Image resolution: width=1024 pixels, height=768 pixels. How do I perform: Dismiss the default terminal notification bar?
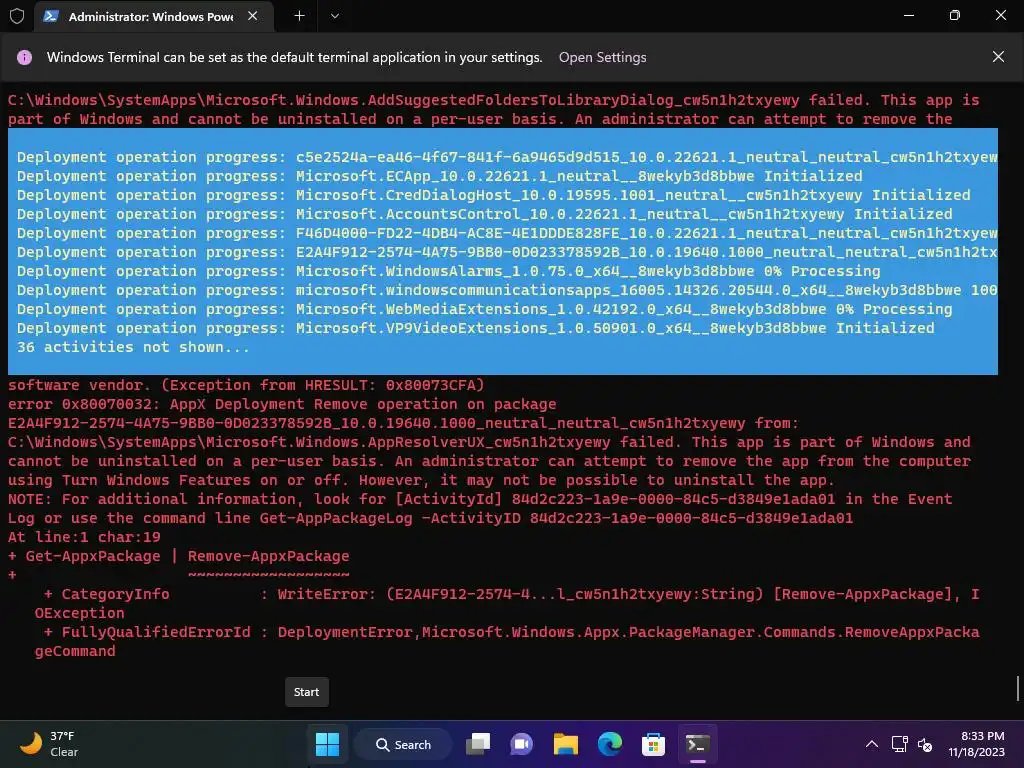tap(998, 57)
